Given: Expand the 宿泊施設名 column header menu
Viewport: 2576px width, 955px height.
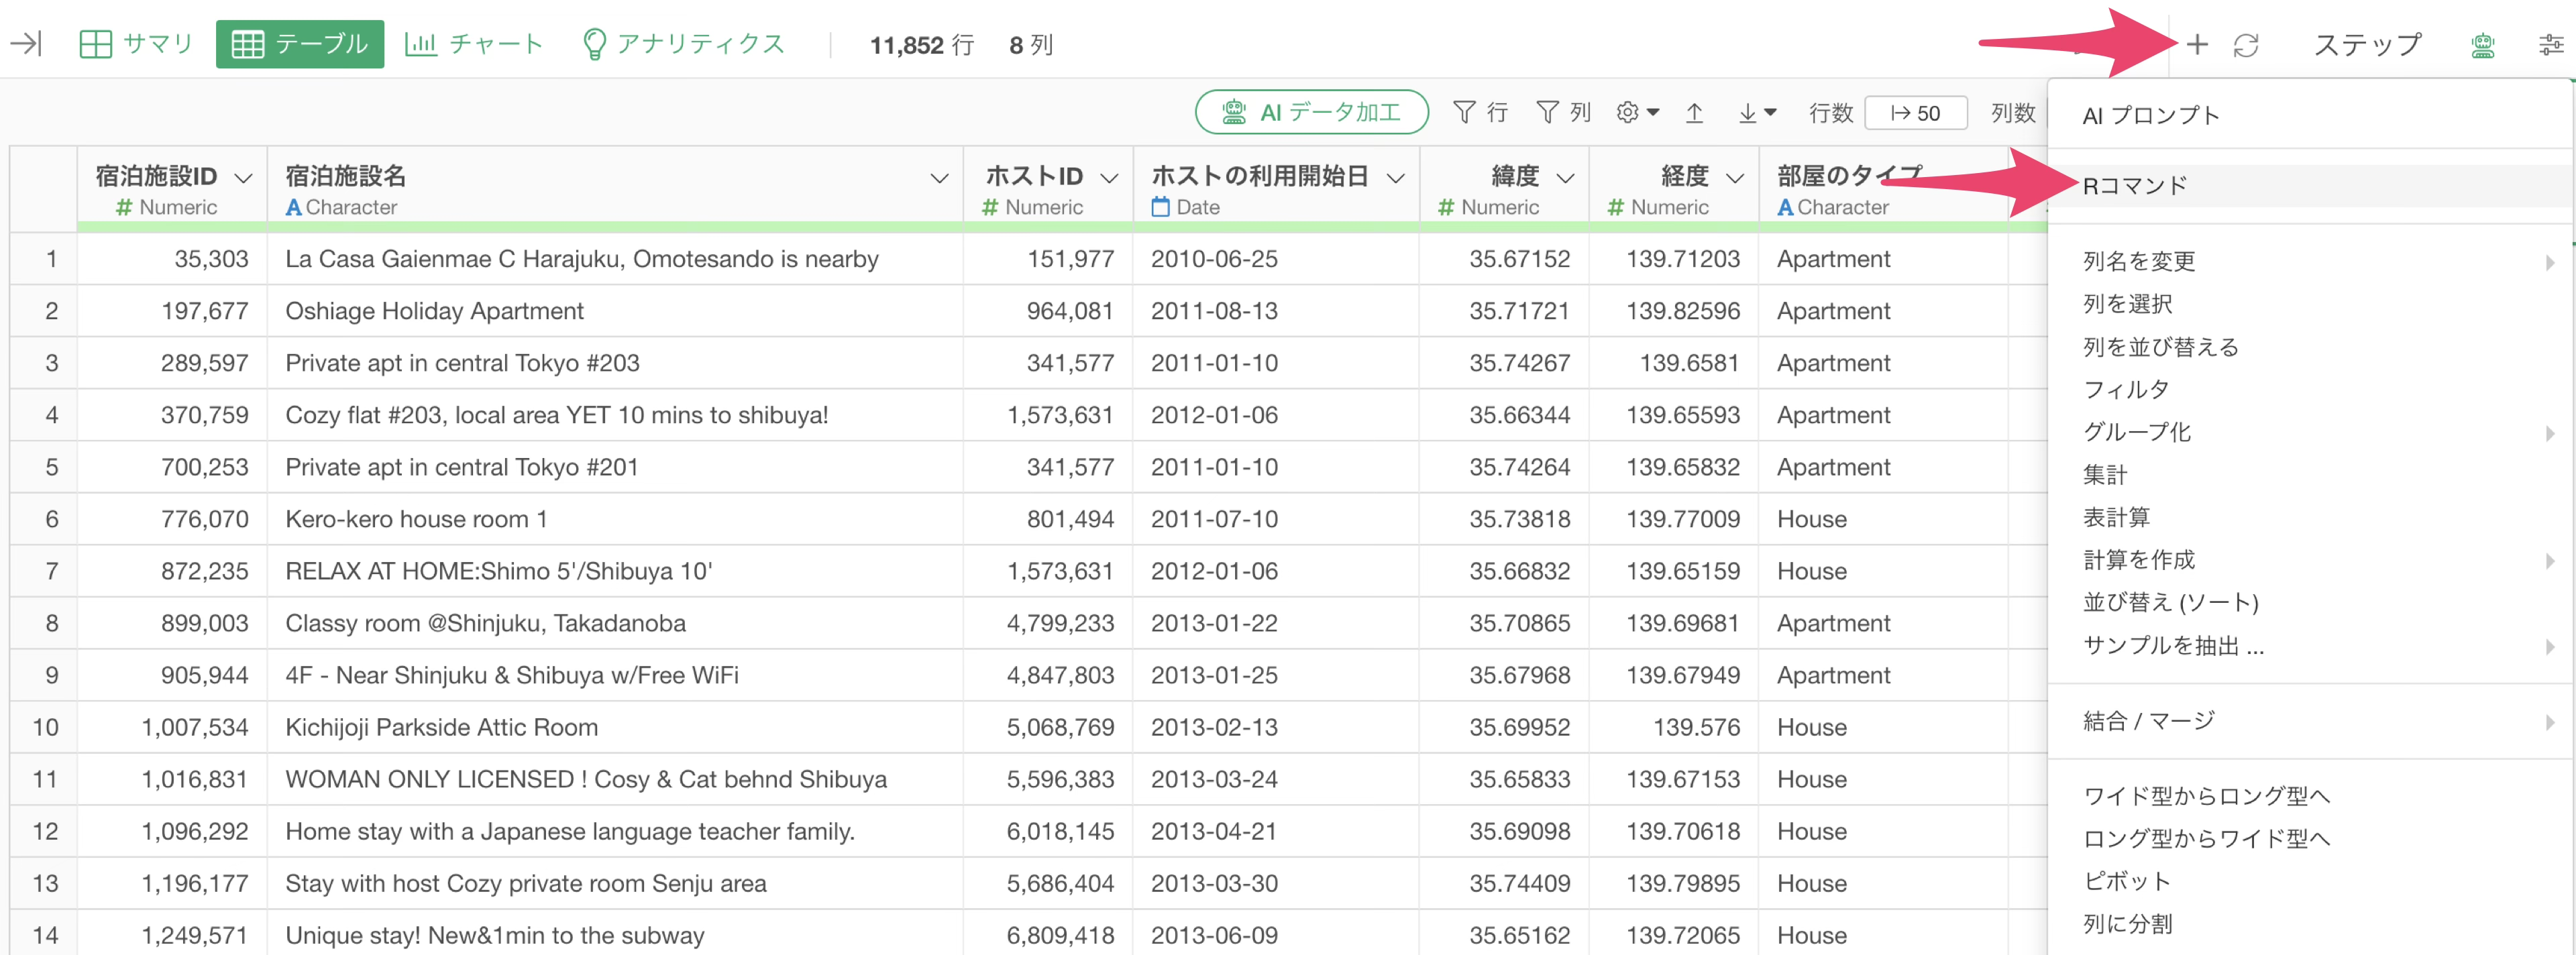Looking at the screenshot, I should [939, 178].
